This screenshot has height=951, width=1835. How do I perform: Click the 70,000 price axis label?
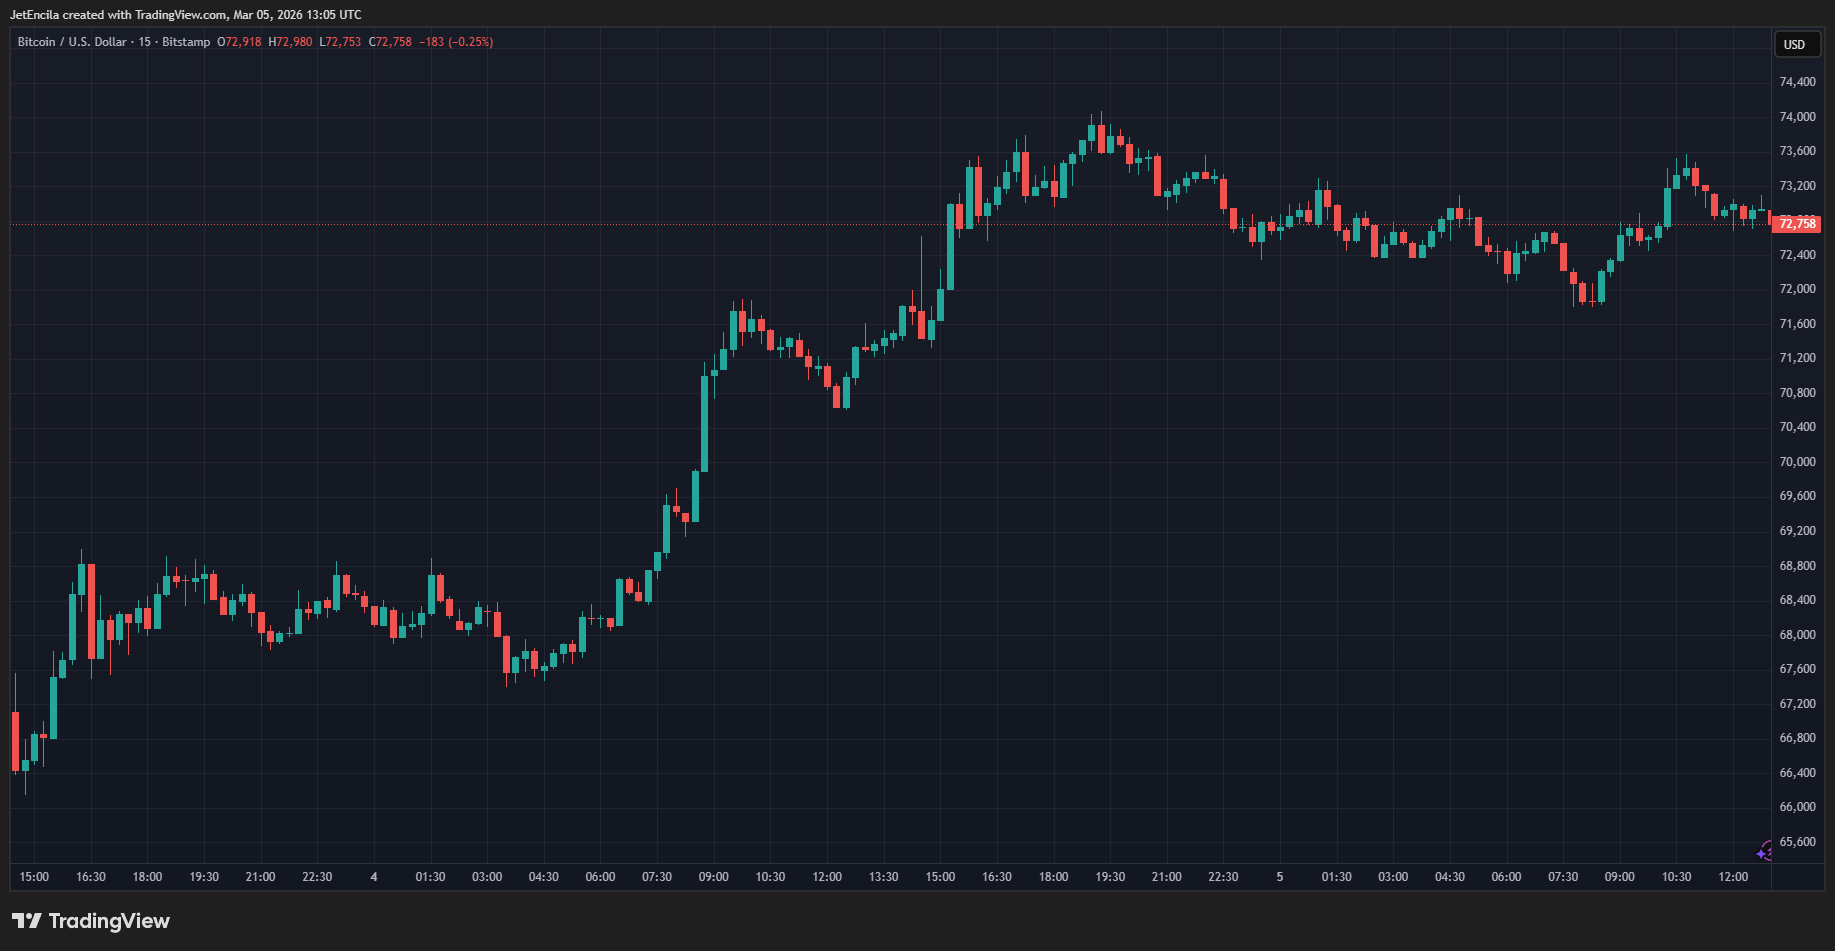point(1797,462)
